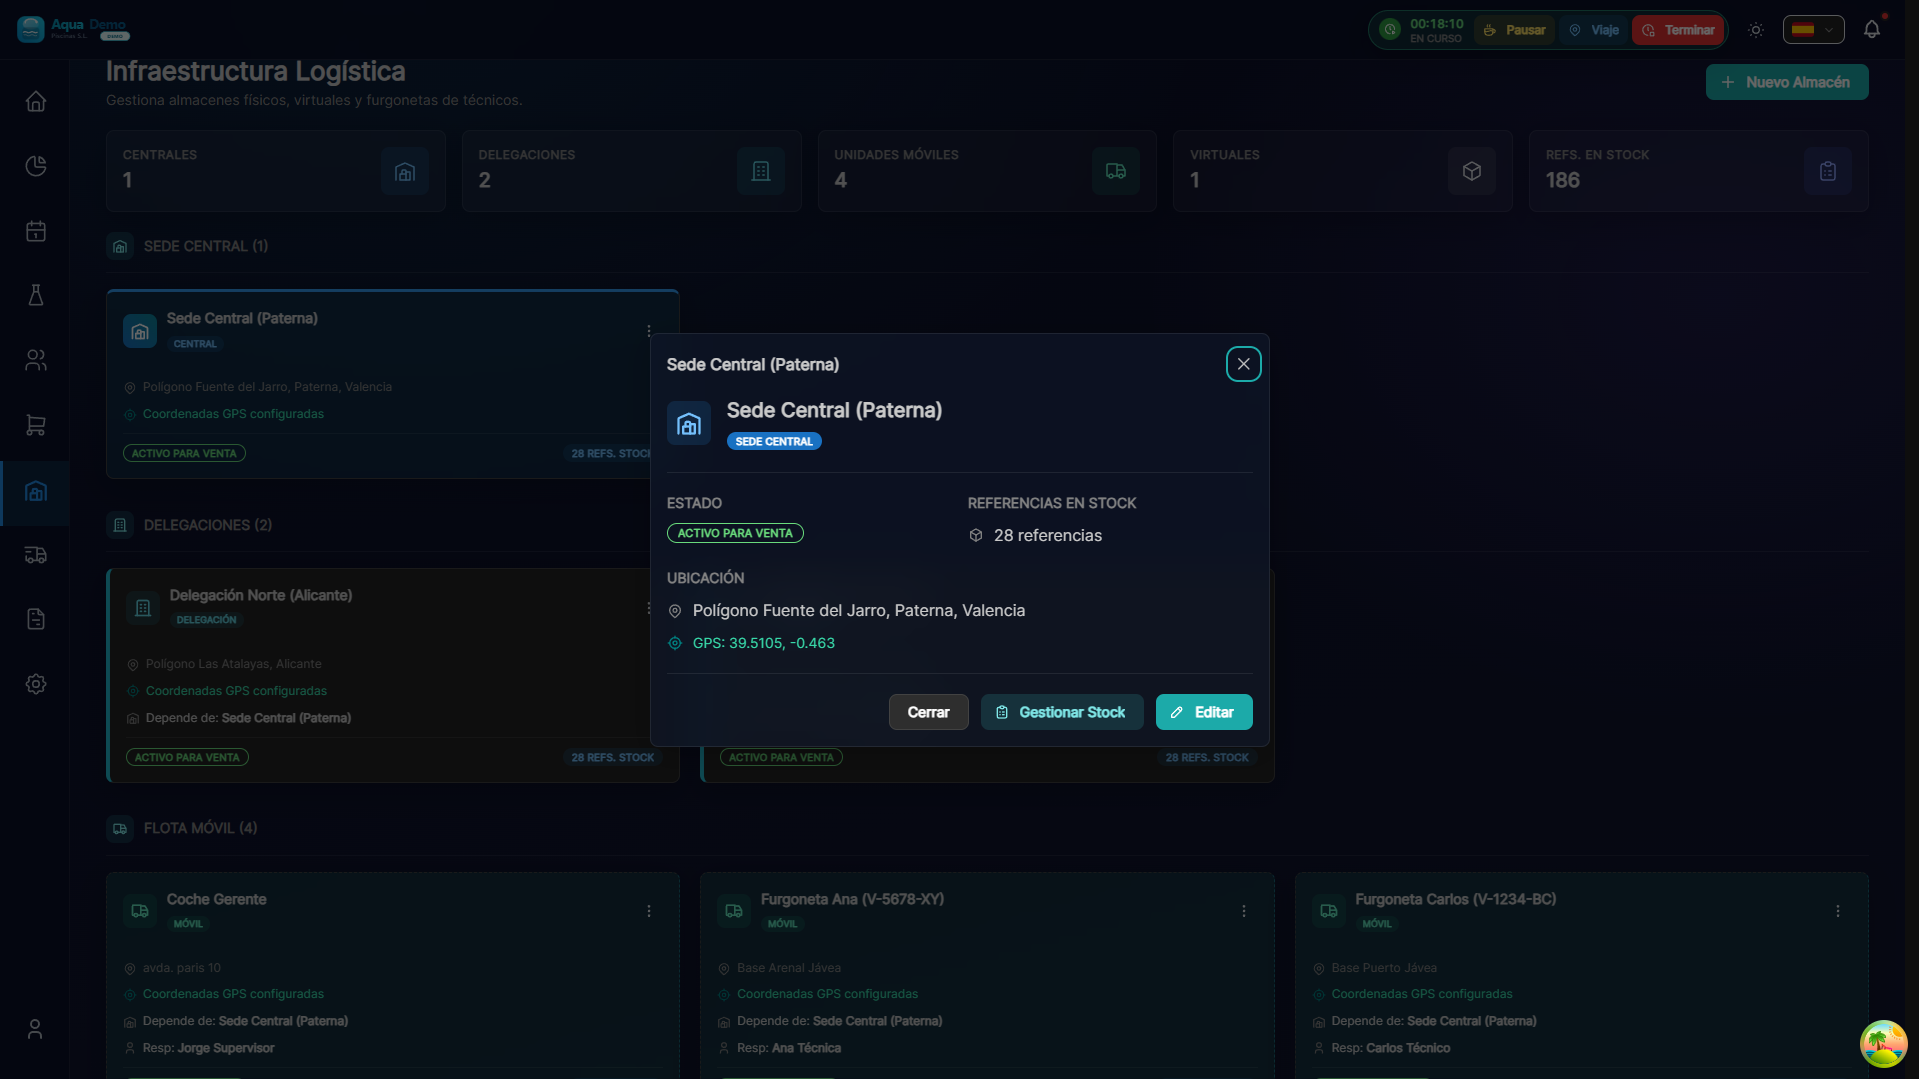Click the Furgoneta Carlos (V-1234-BC) title
The width and height of the screenshot is (1919, 1079).
1455,899
